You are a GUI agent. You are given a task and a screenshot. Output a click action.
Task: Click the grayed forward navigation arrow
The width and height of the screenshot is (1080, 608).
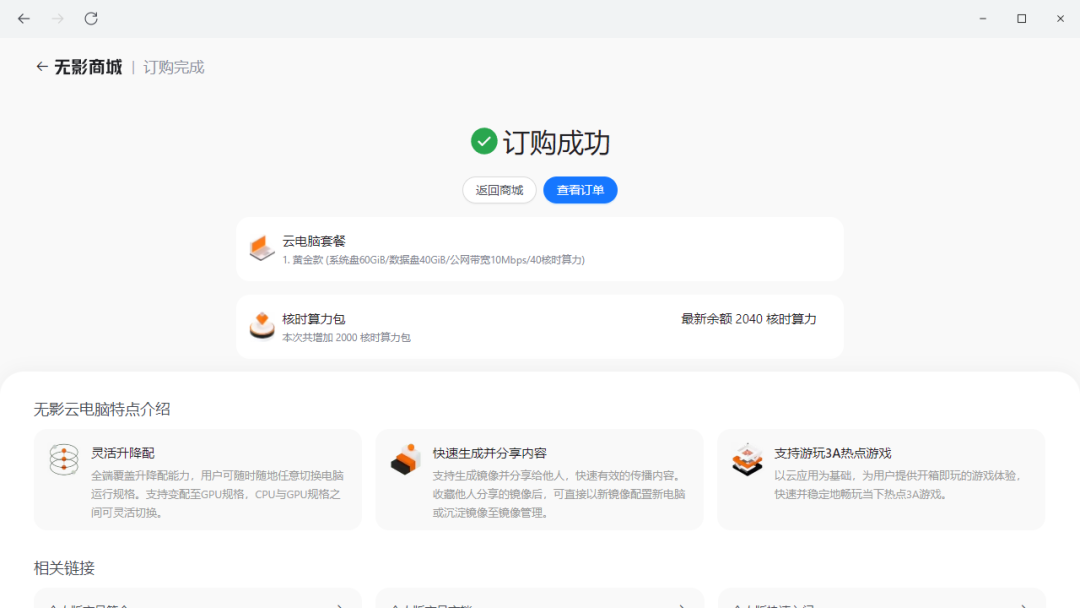57,18
